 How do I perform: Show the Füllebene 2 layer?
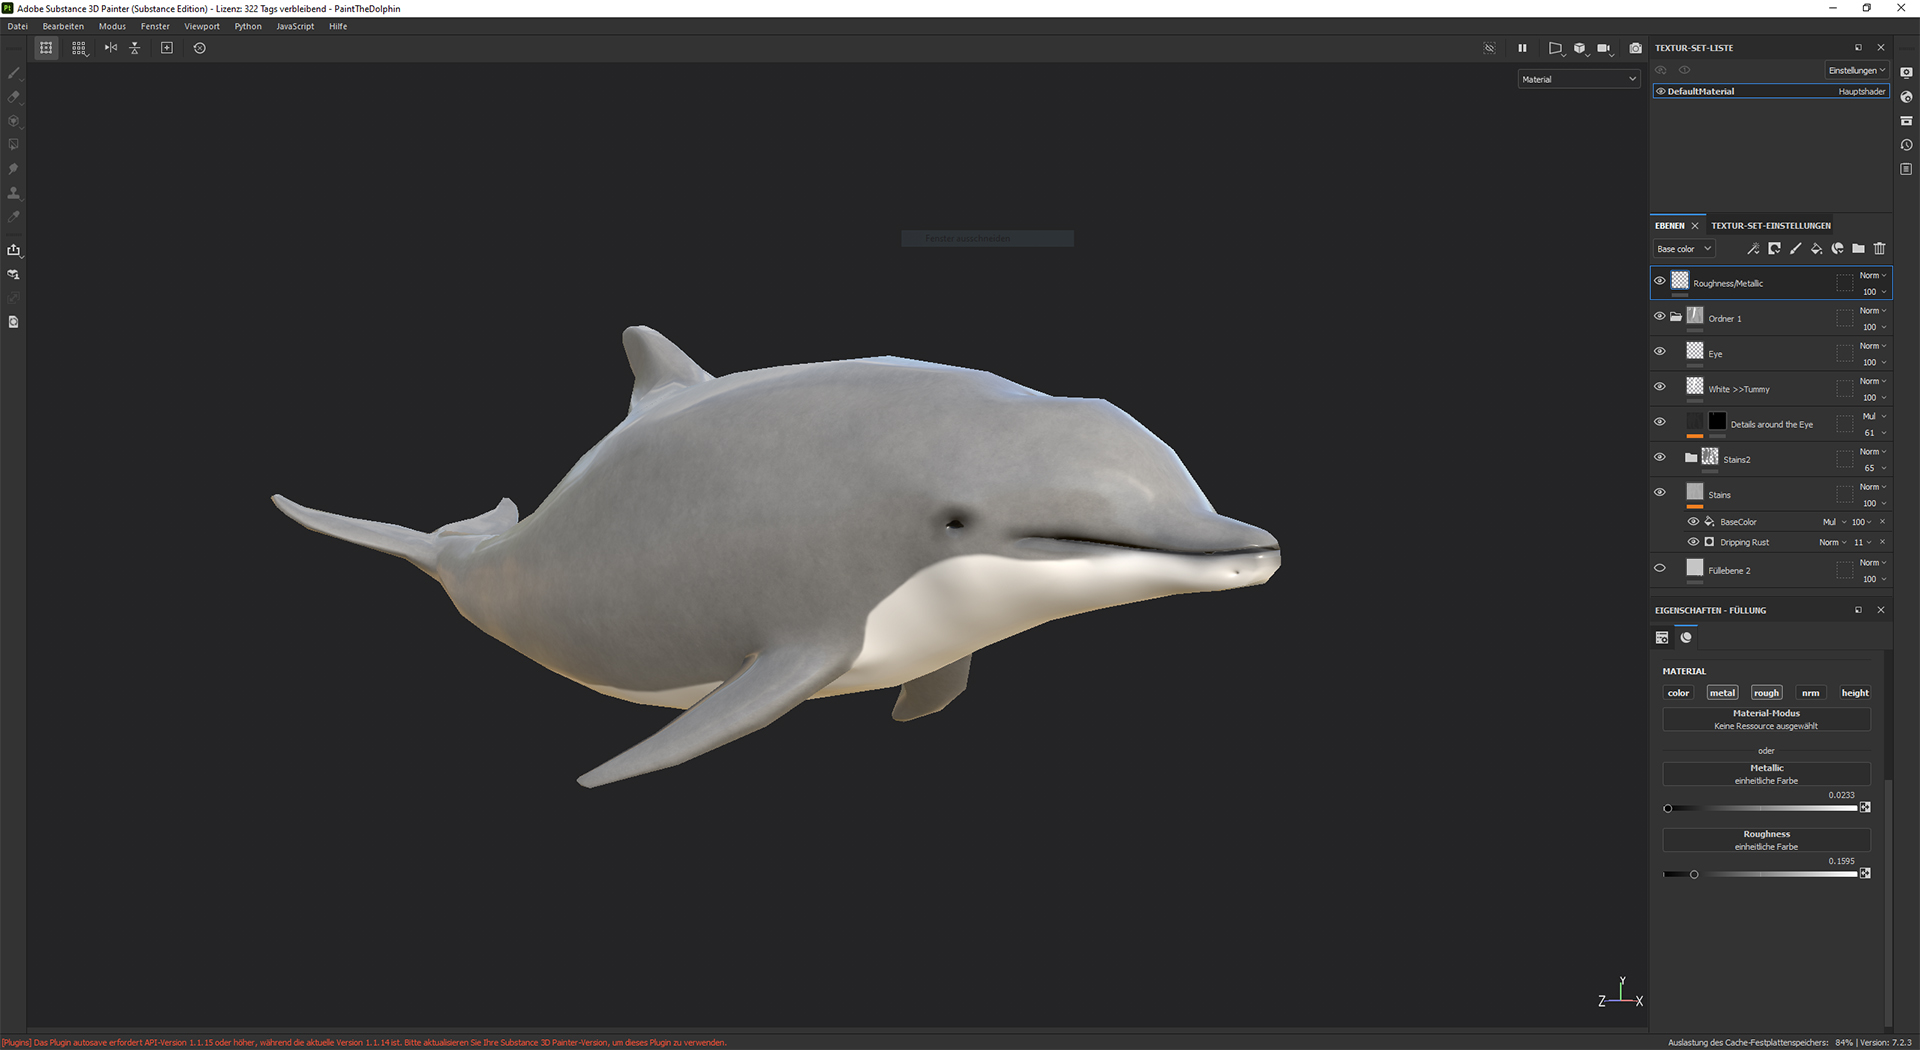[1660, 569]
